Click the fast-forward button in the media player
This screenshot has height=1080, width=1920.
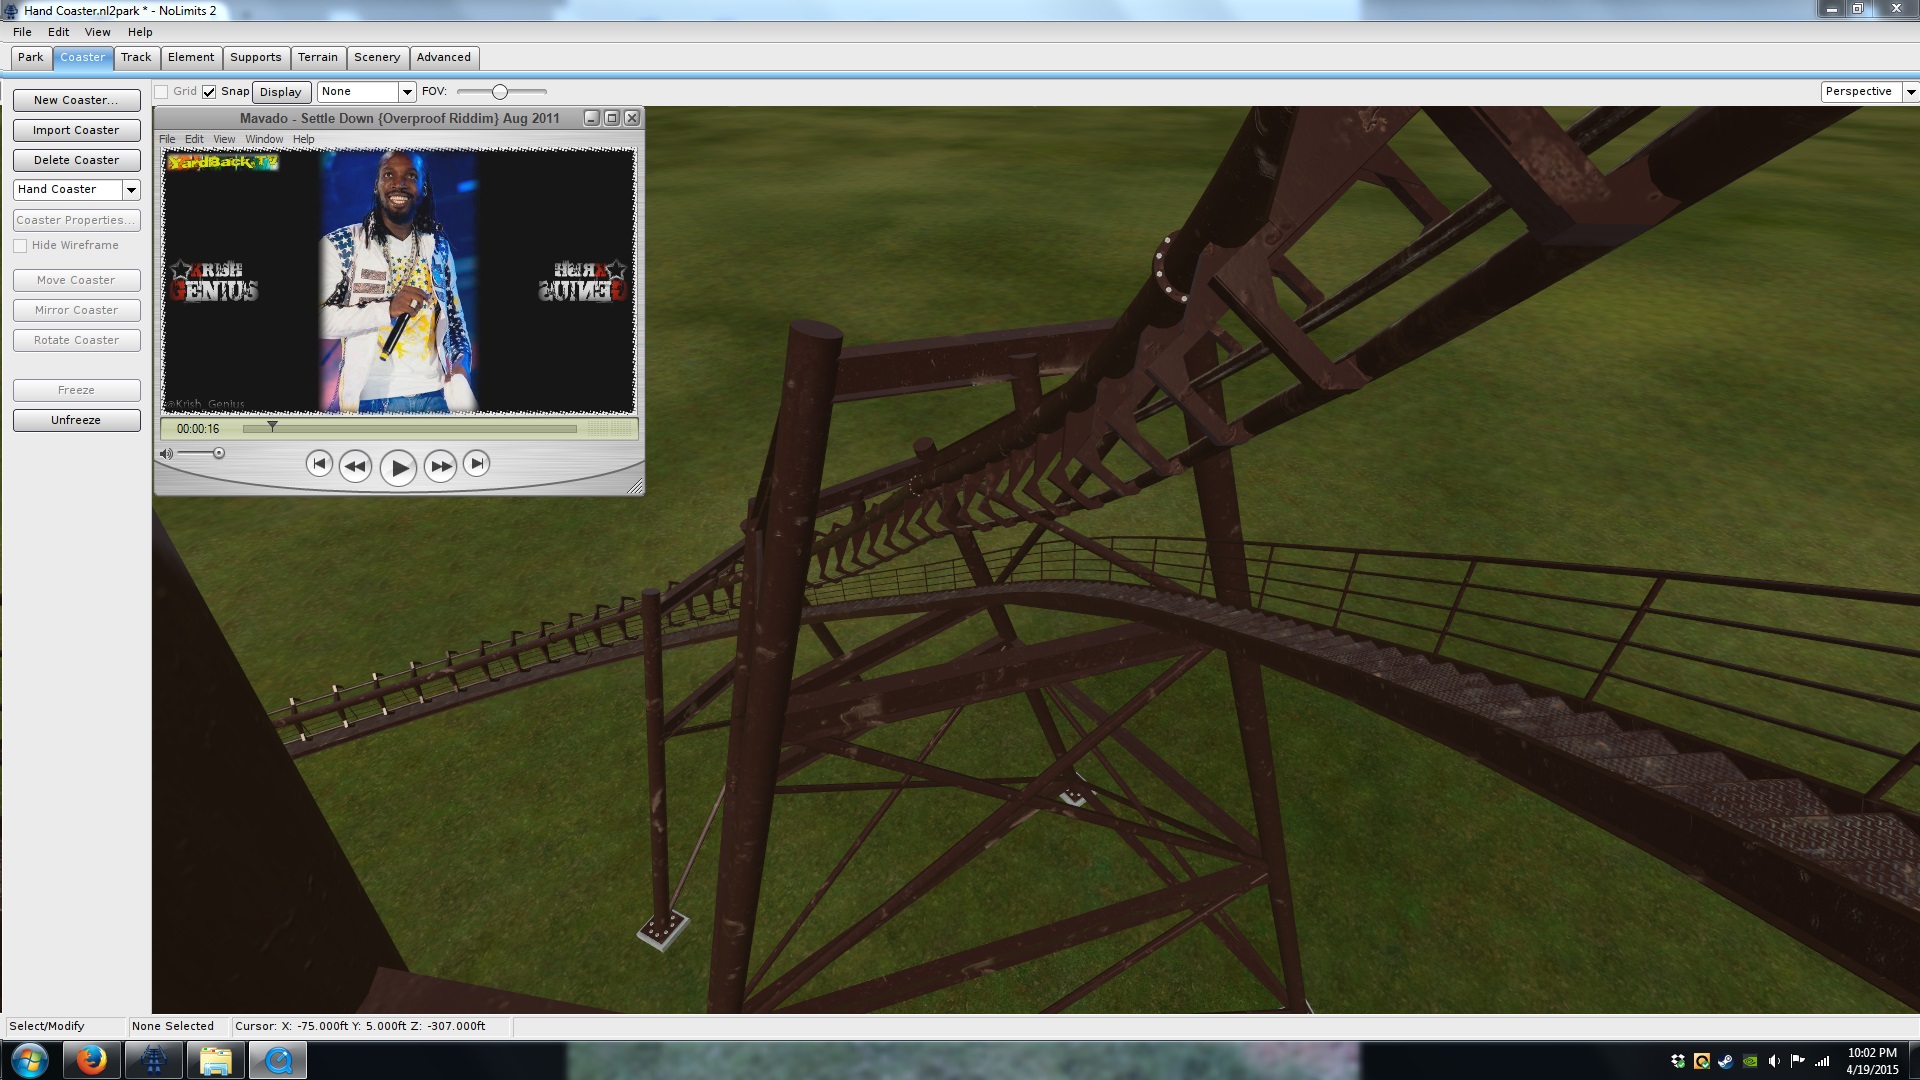tap(440, 466)
